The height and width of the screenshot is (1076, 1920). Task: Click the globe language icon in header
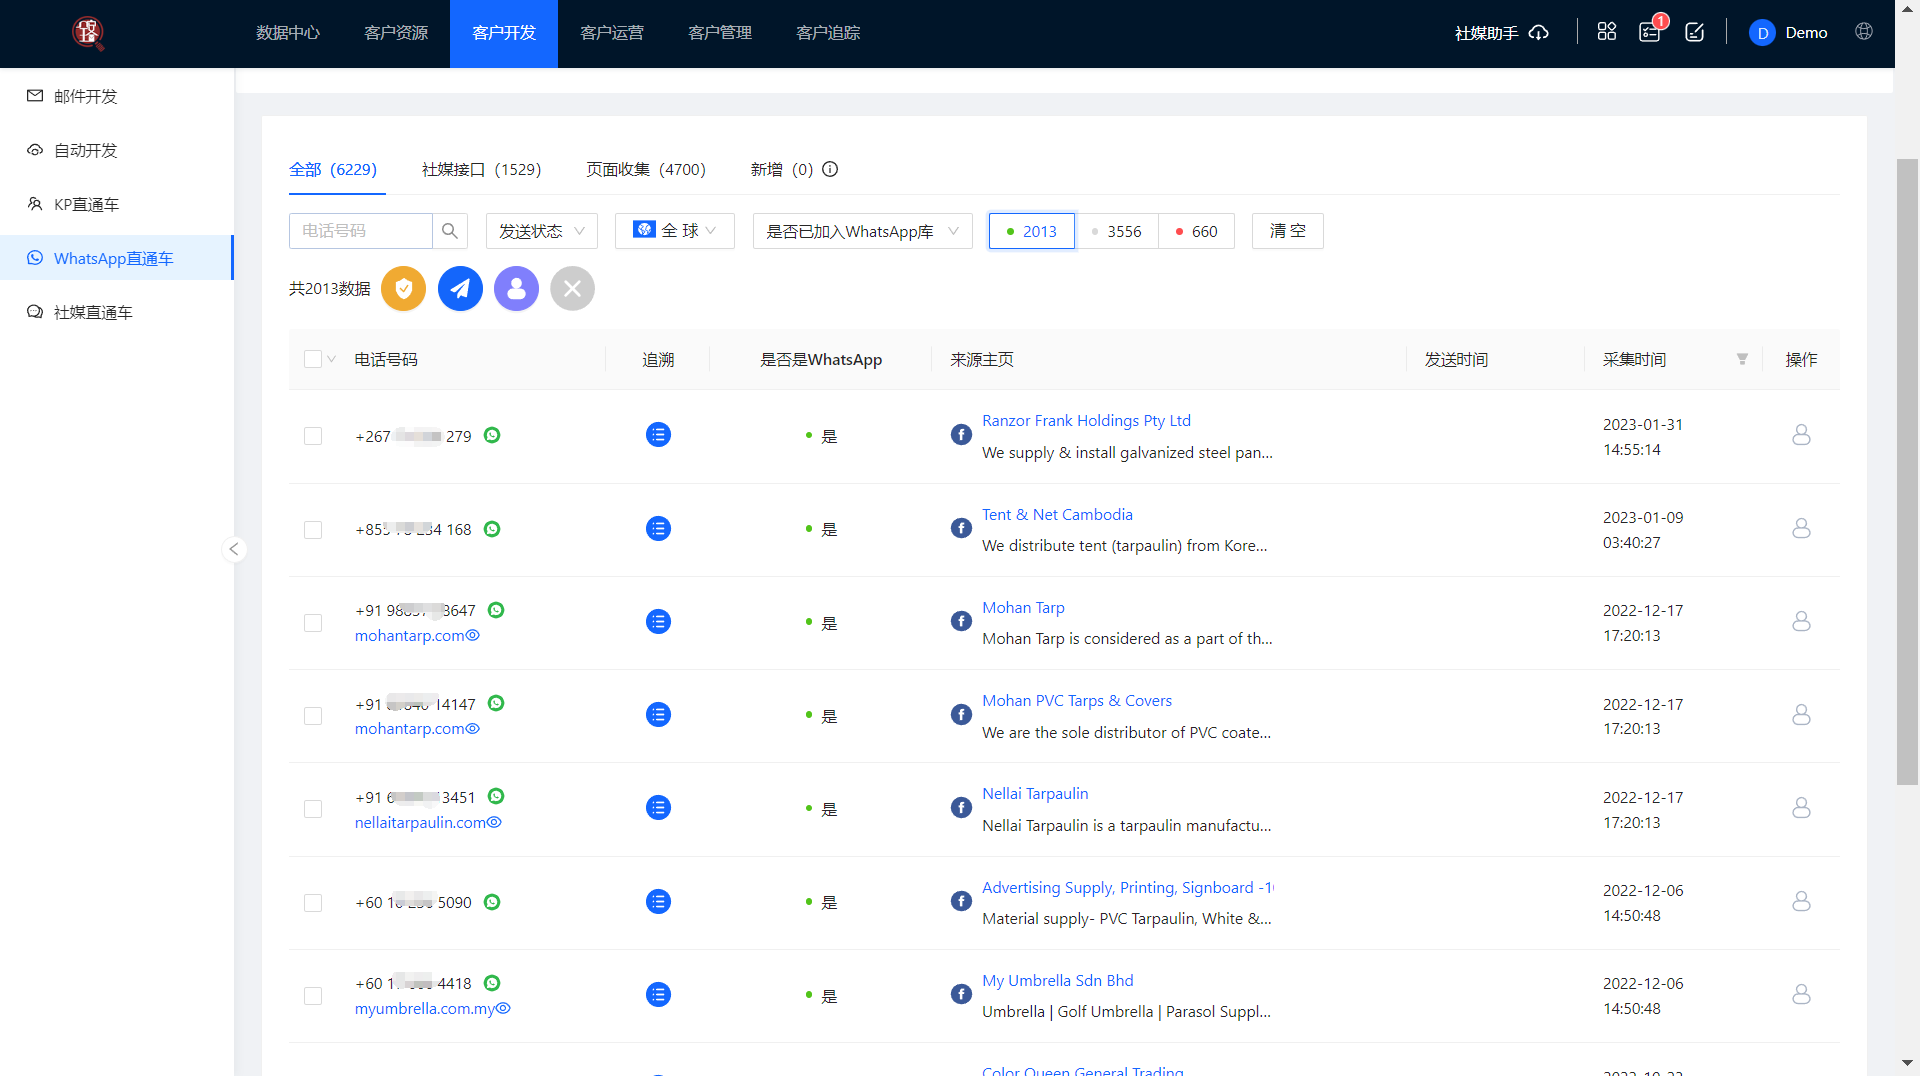click(x=1864, y=31)
